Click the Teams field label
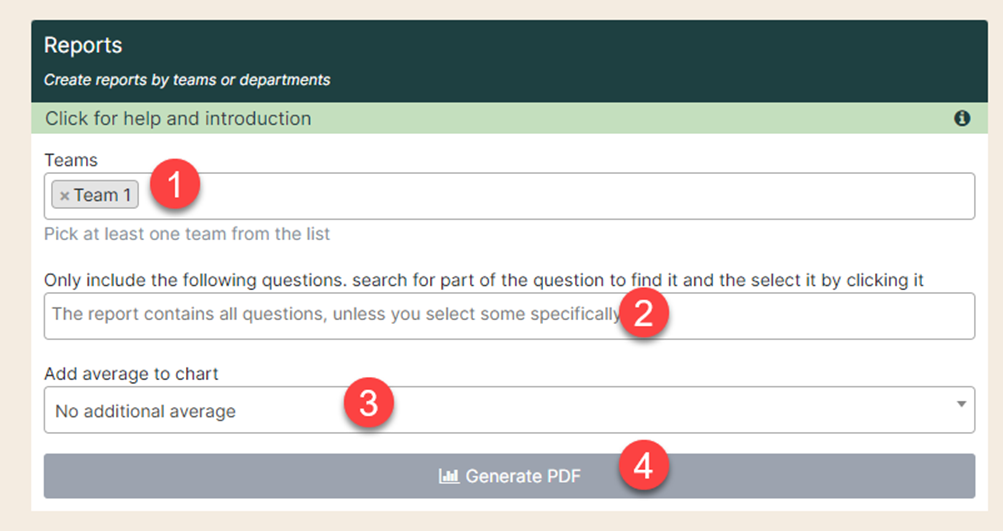1003x531 pixels. coord(71,160)
